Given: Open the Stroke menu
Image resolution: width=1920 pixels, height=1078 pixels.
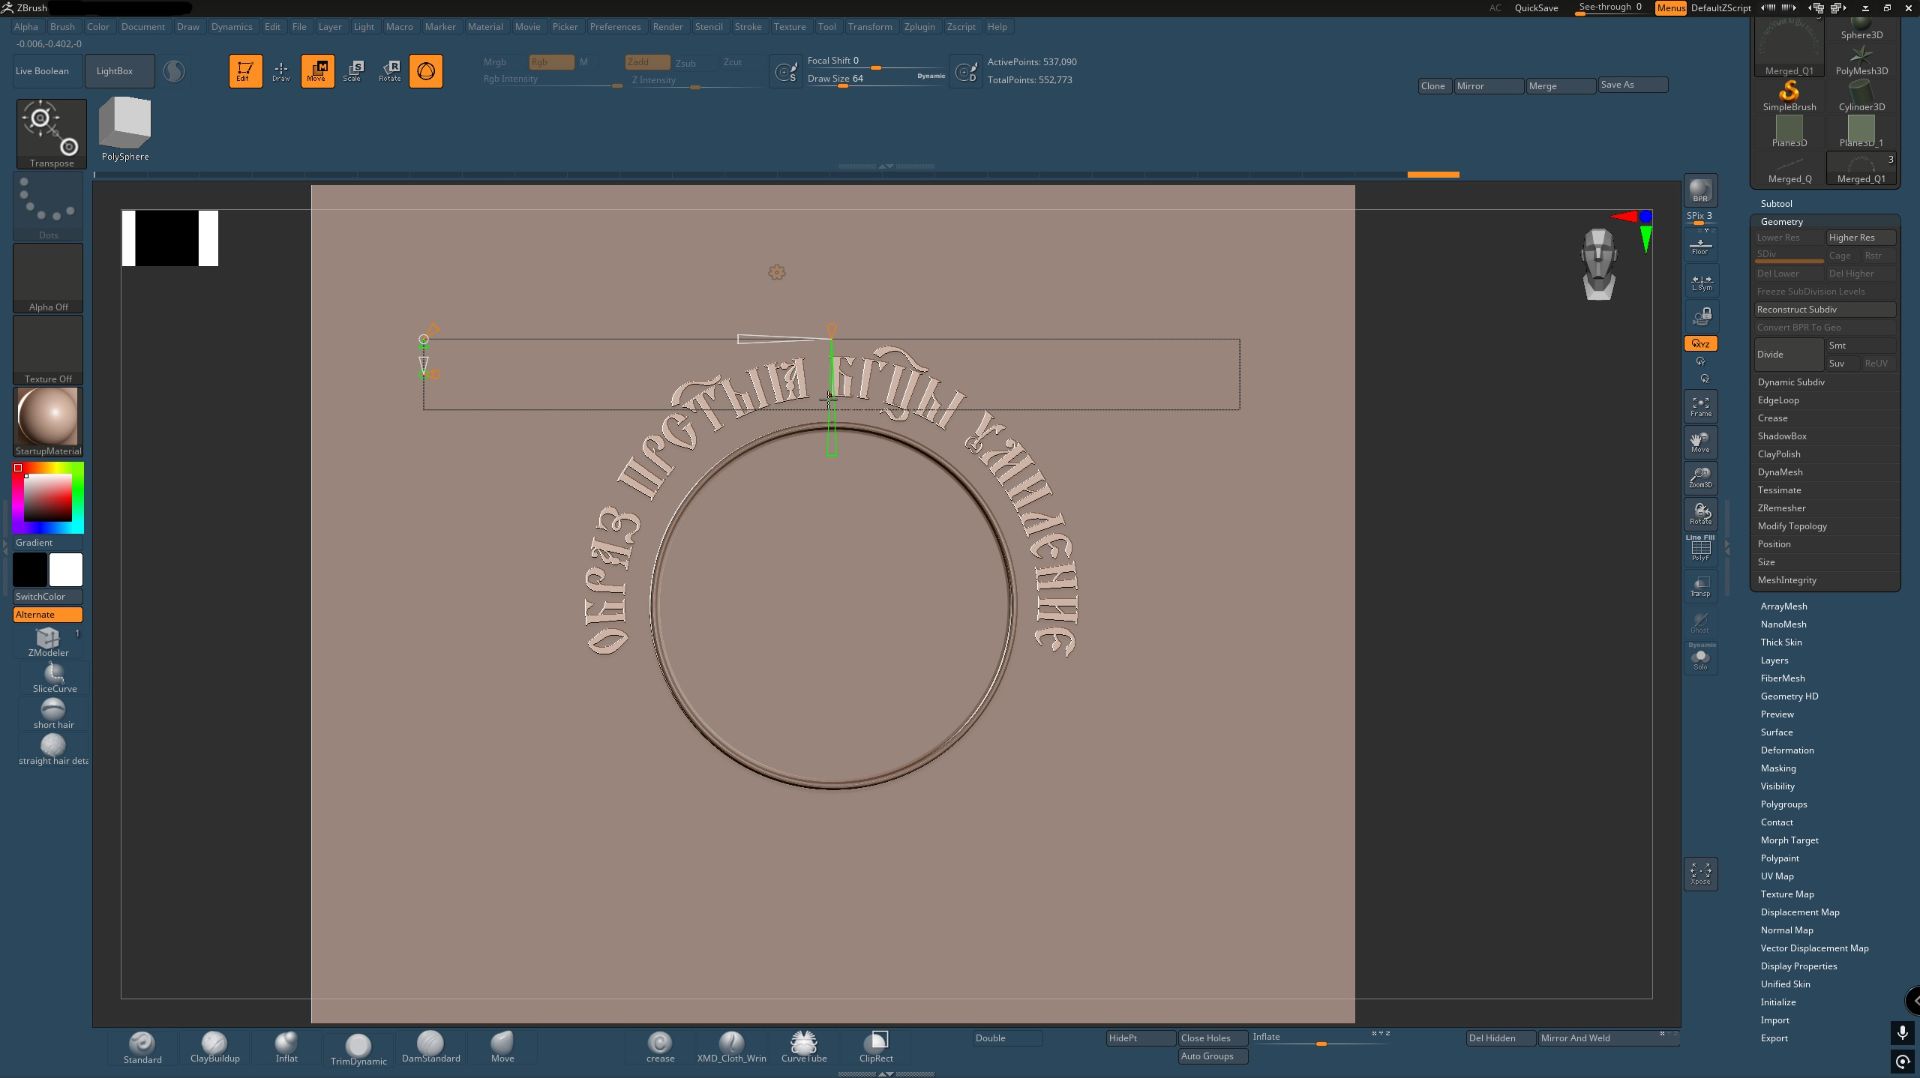Looking at the screenshot, I should (x=748, y=27).
